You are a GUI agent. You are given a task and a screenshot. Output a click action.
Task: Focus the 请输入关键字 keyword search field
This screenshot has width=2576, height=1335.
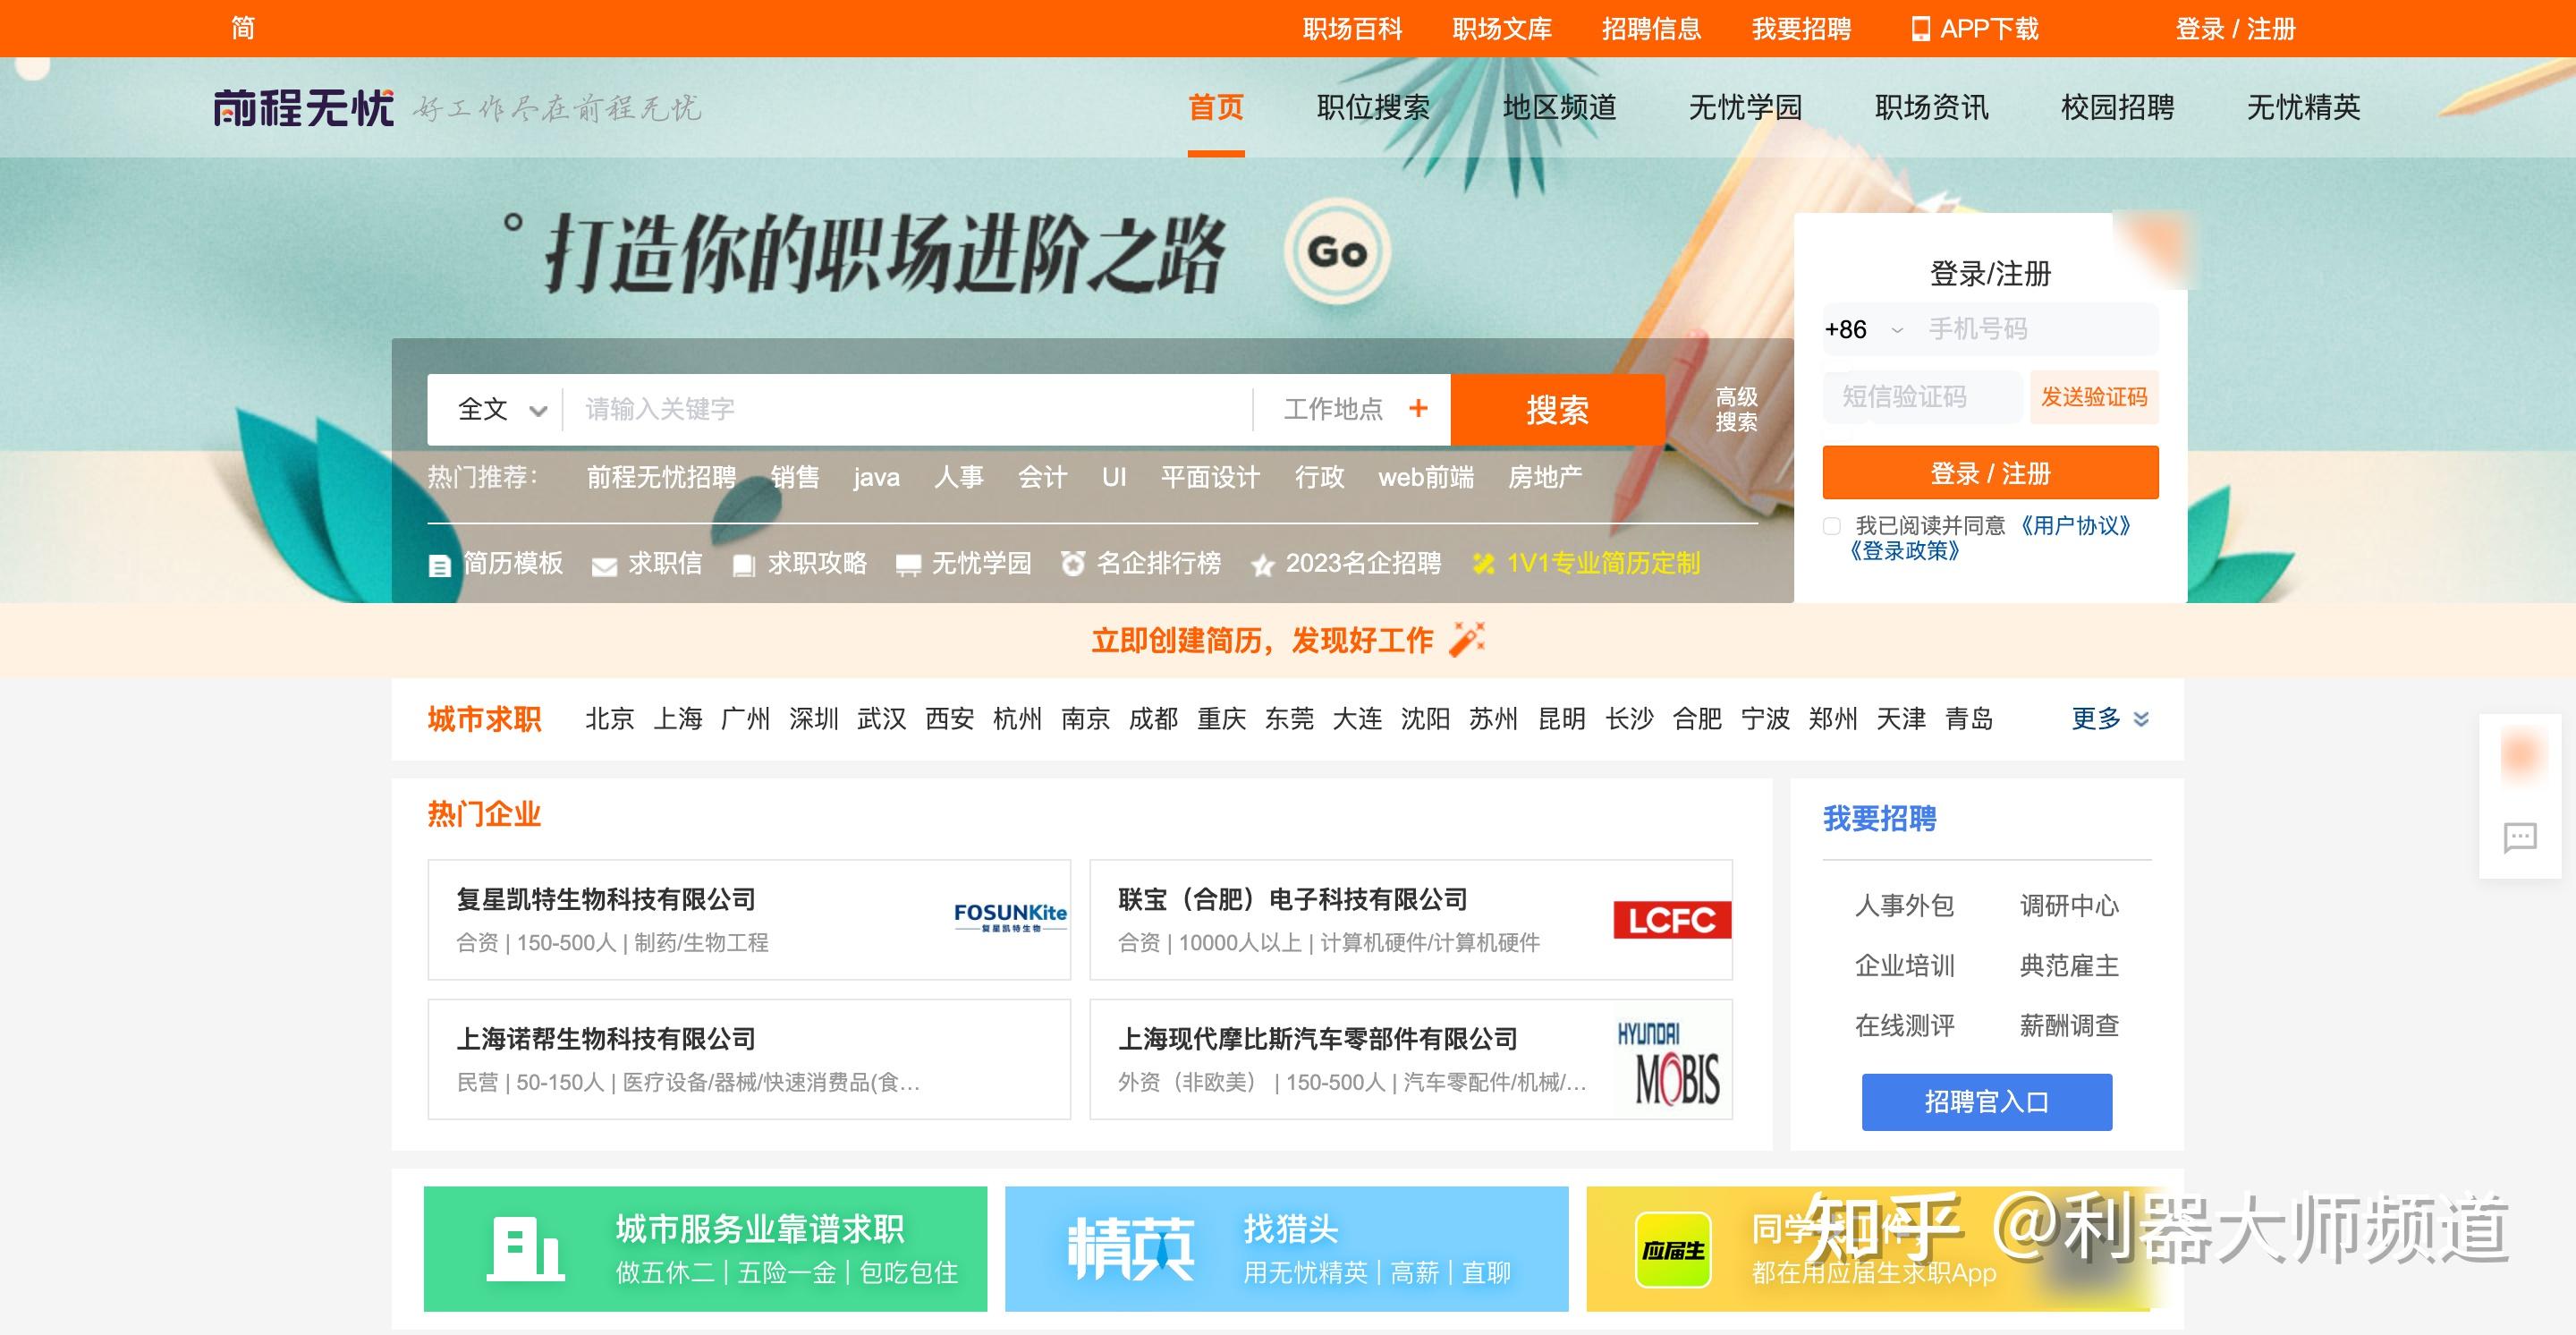click(x=908, y=409)
